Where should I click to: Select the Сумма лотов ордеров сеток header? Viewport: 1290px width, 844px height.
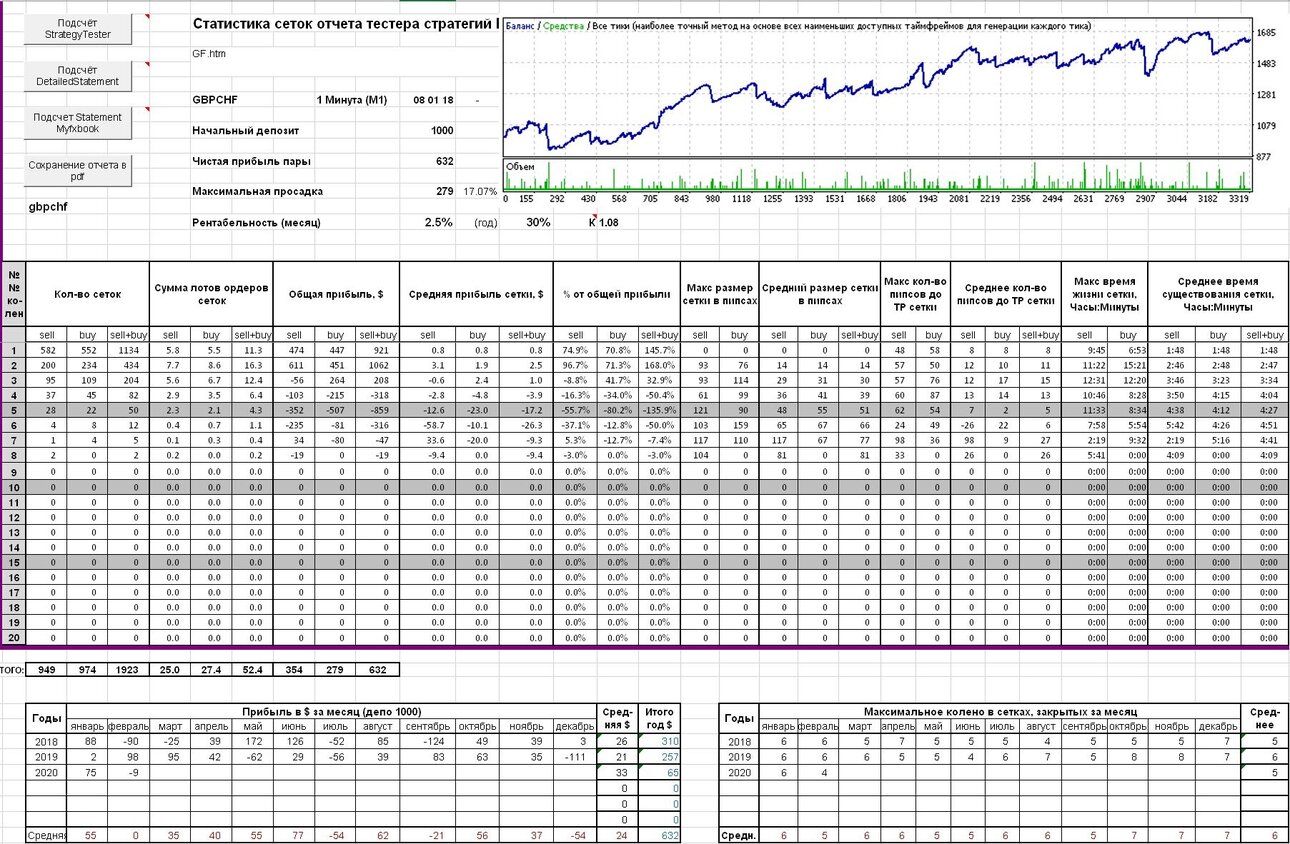(x=211, y=295)
